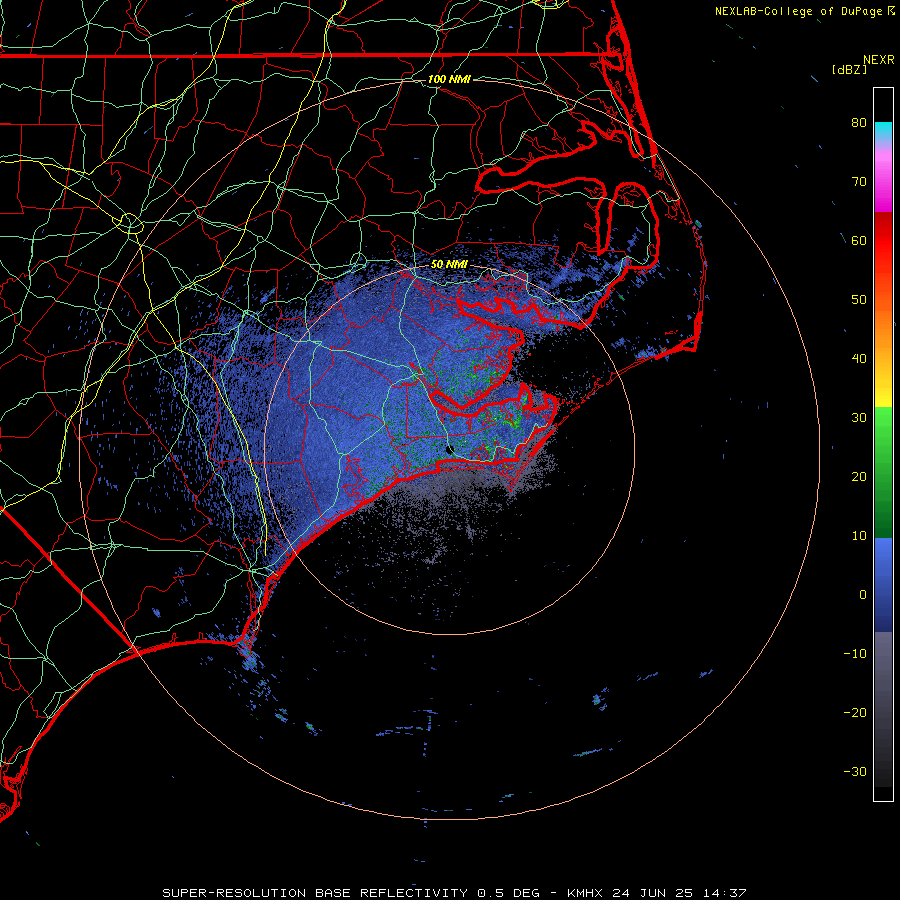Click the -20 value on dBZ scale
This screenshot has width=900, height=900.
click(855, 712)
